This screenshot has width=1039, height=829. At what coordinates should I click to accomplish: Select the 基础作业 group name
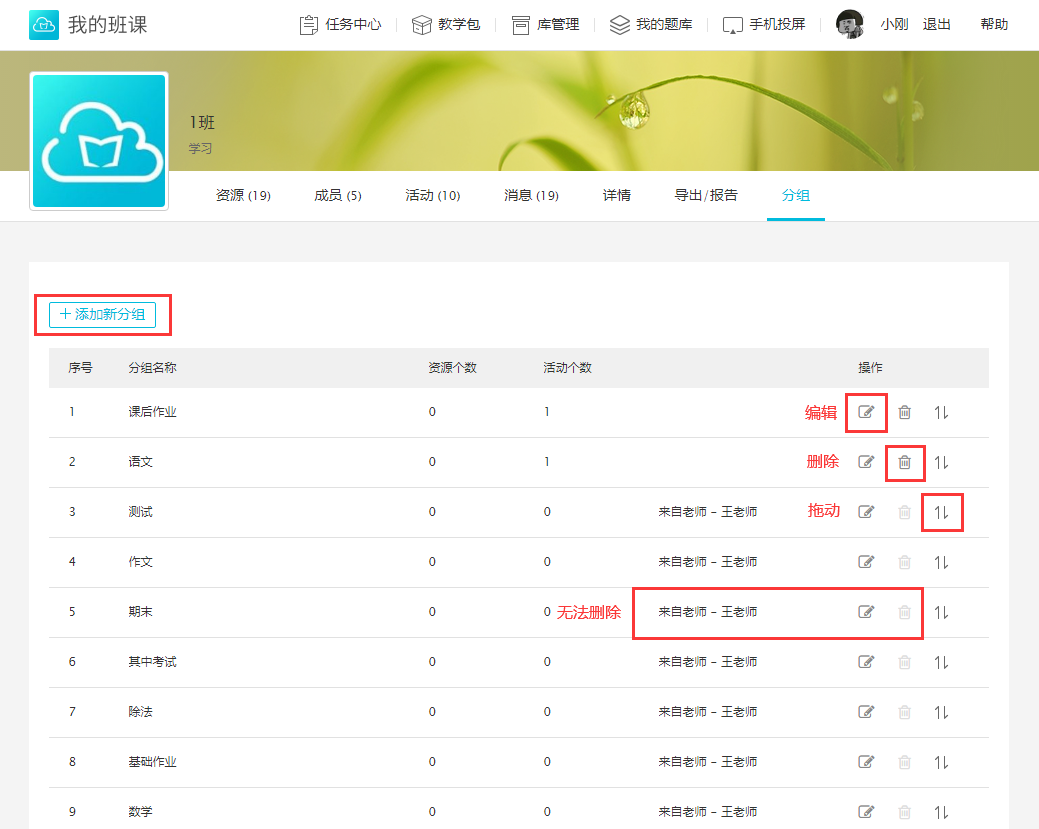click(152, 762)
